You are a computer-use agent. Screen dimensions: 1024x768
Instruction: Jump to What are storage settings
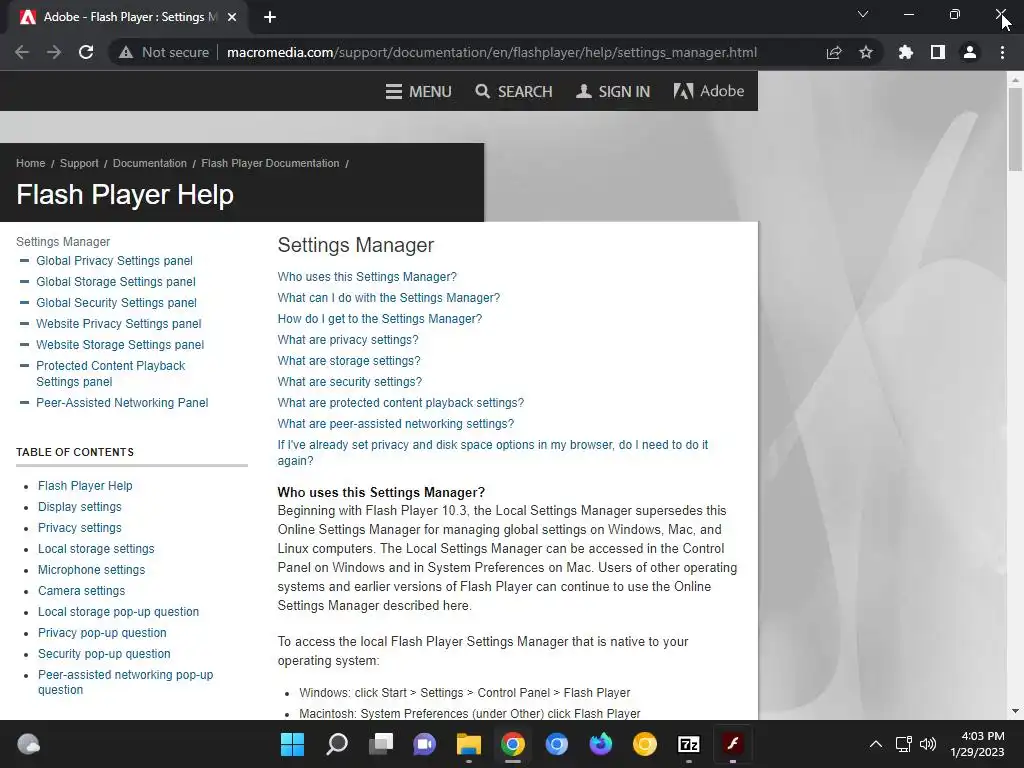point(349,360)
